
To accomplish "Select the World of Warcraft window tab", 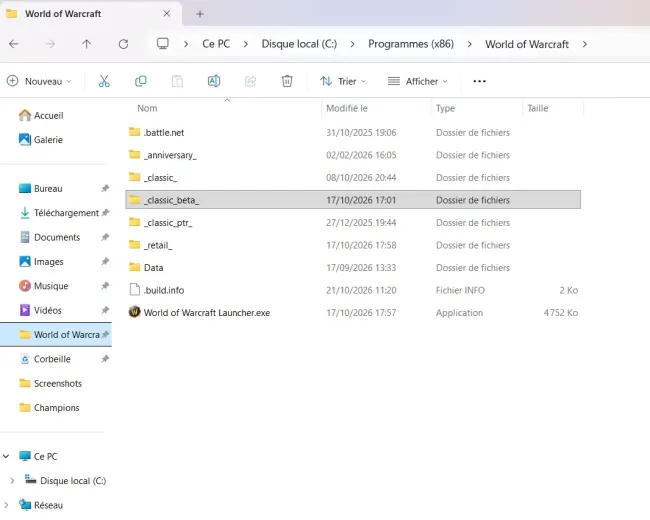I will click(91, 14).
